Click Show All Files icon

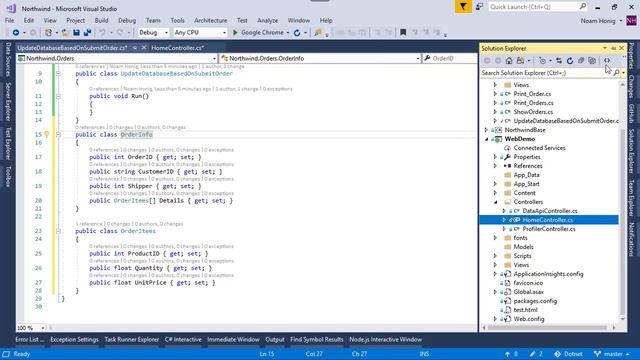point(592,60)
